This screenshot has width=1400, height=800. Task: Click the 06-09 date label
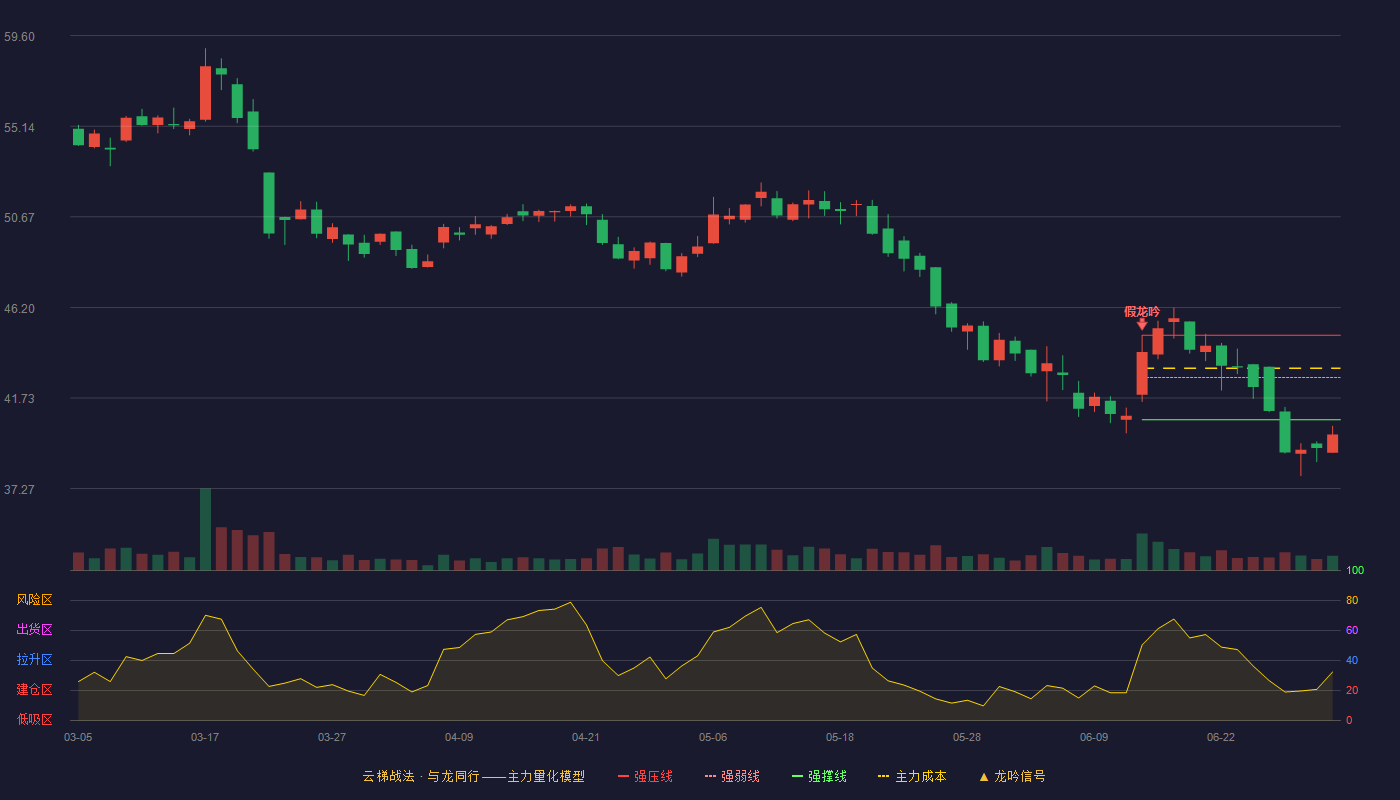click(x=1094, y=737)
